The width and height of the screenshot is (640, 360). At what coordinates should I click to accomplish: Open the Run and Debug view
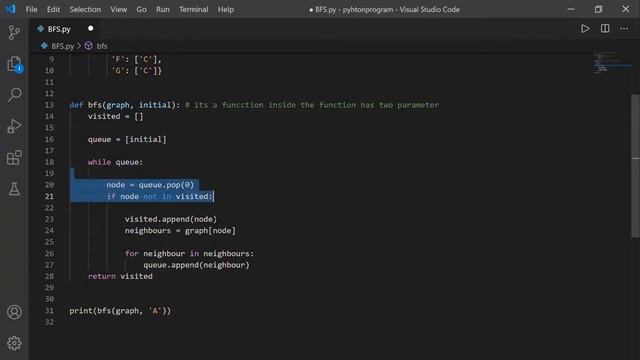pyautogui.click(x=14, y=126)
